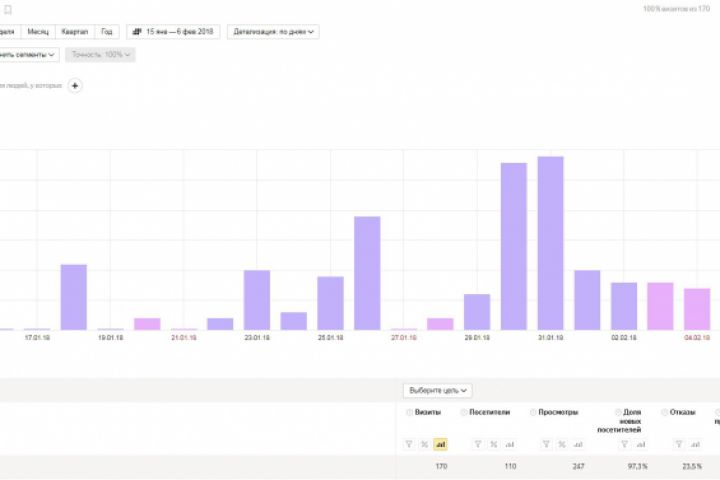This screenshot has height=480, width=720.
Task: Switch period to Квартал
Action: [75, 32]
